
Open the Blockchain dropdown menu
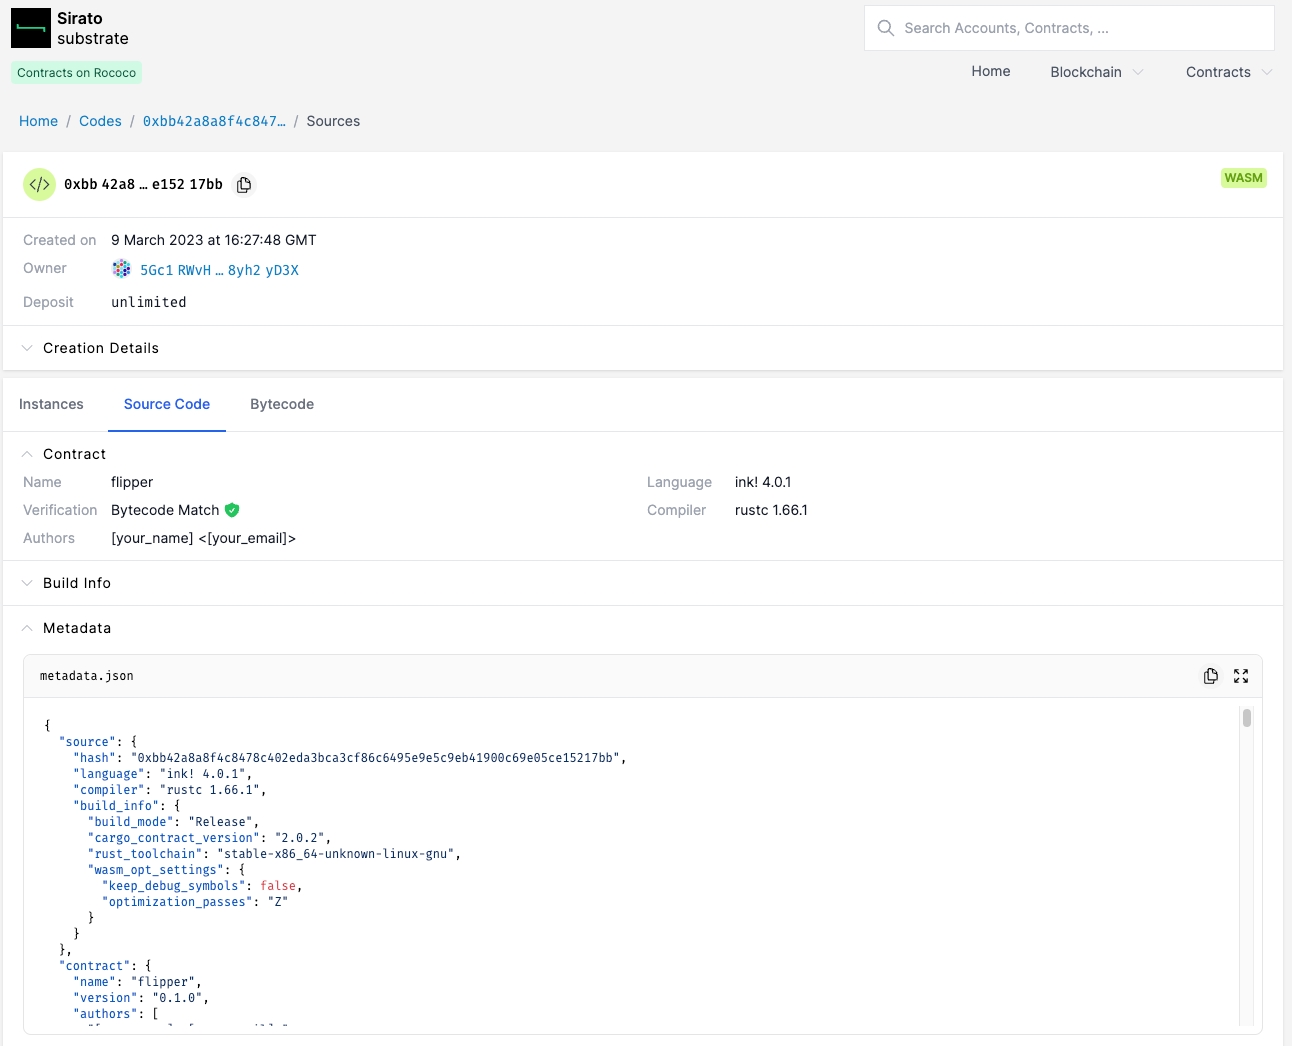(1096, 72)
